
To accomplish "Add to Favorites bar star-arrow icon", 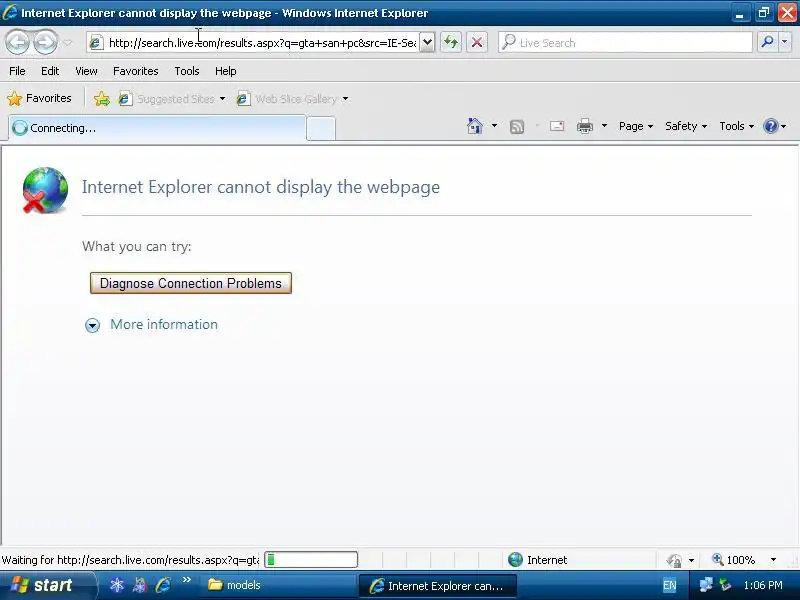I will coord(102,98).
